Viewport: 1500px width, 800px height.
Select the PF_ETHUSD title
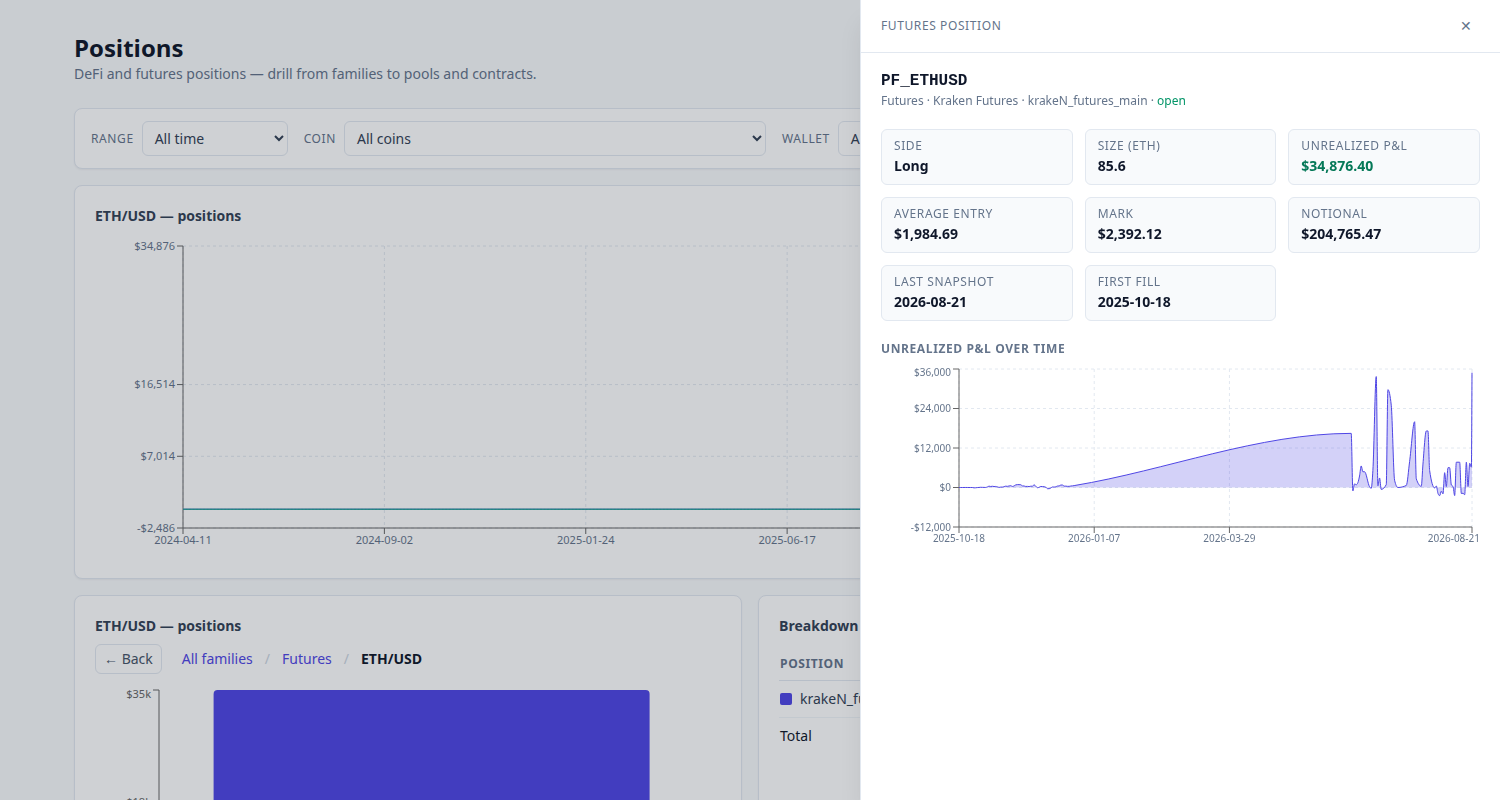click(924, 80)
